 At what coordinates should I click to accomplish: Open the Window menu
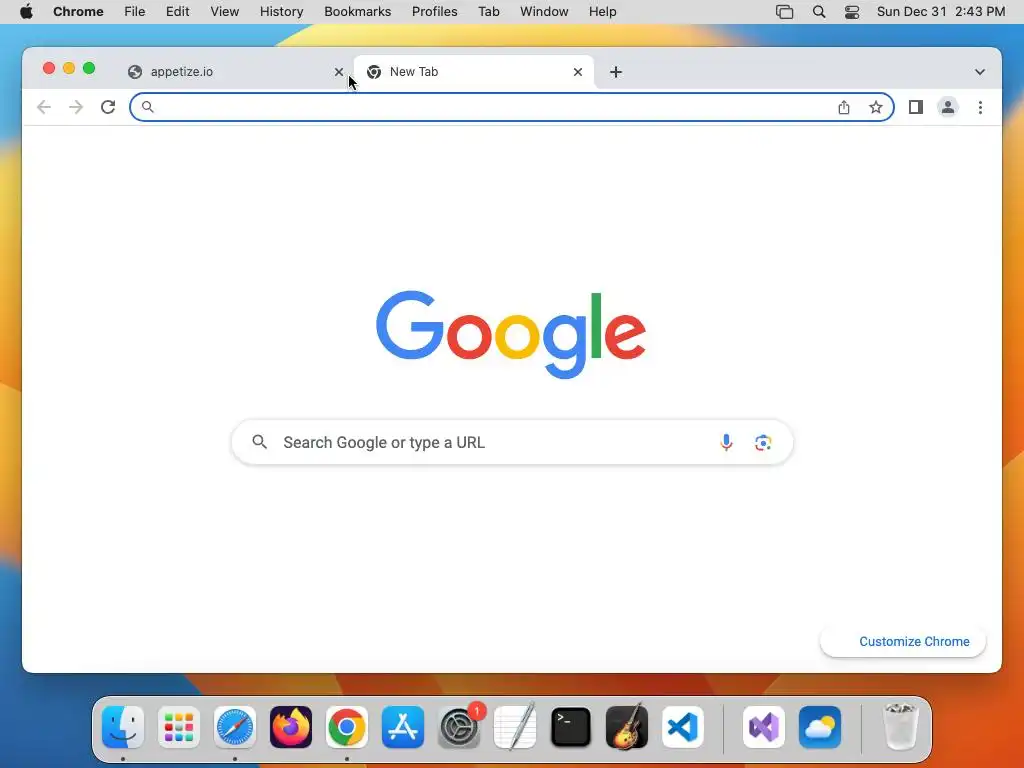pos(544,12)
